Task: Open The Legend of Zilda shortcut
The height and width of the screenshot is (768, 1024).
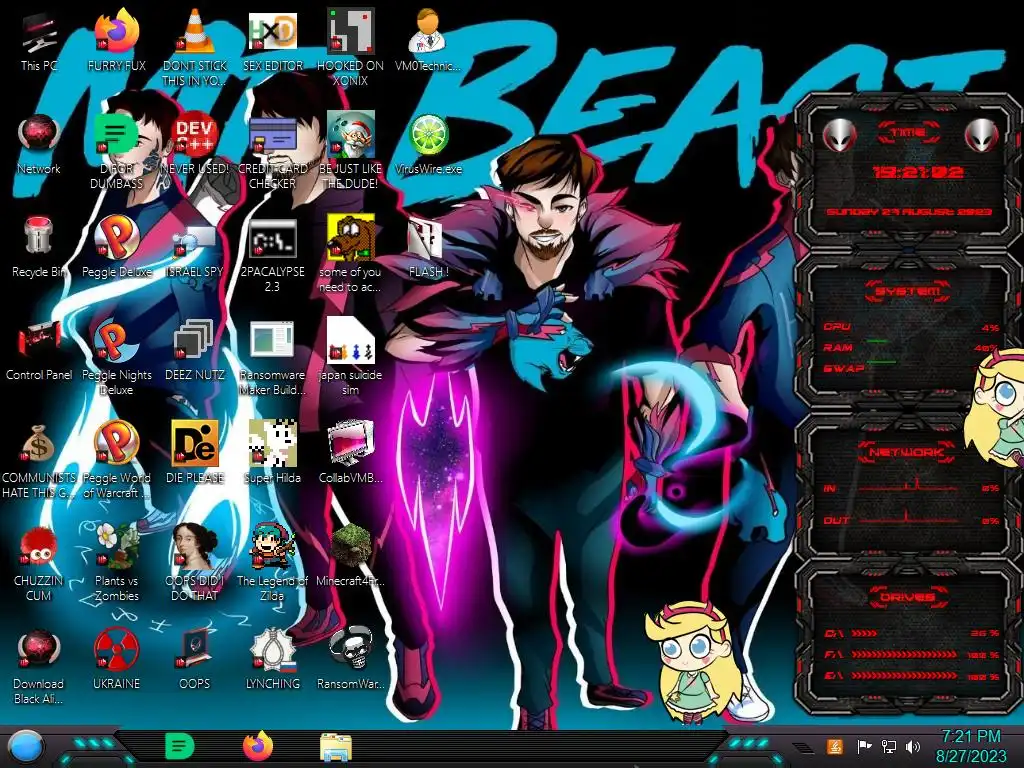Action: point(272,563)
